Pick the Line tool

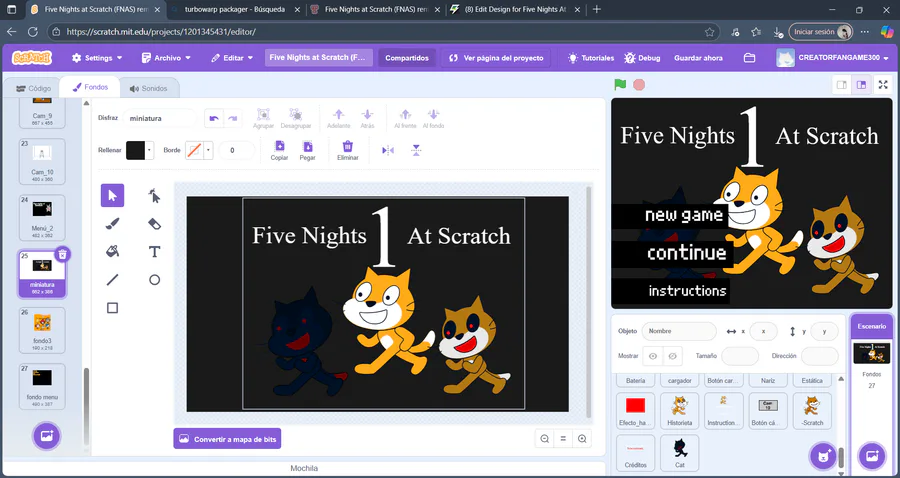pos(112,279)
